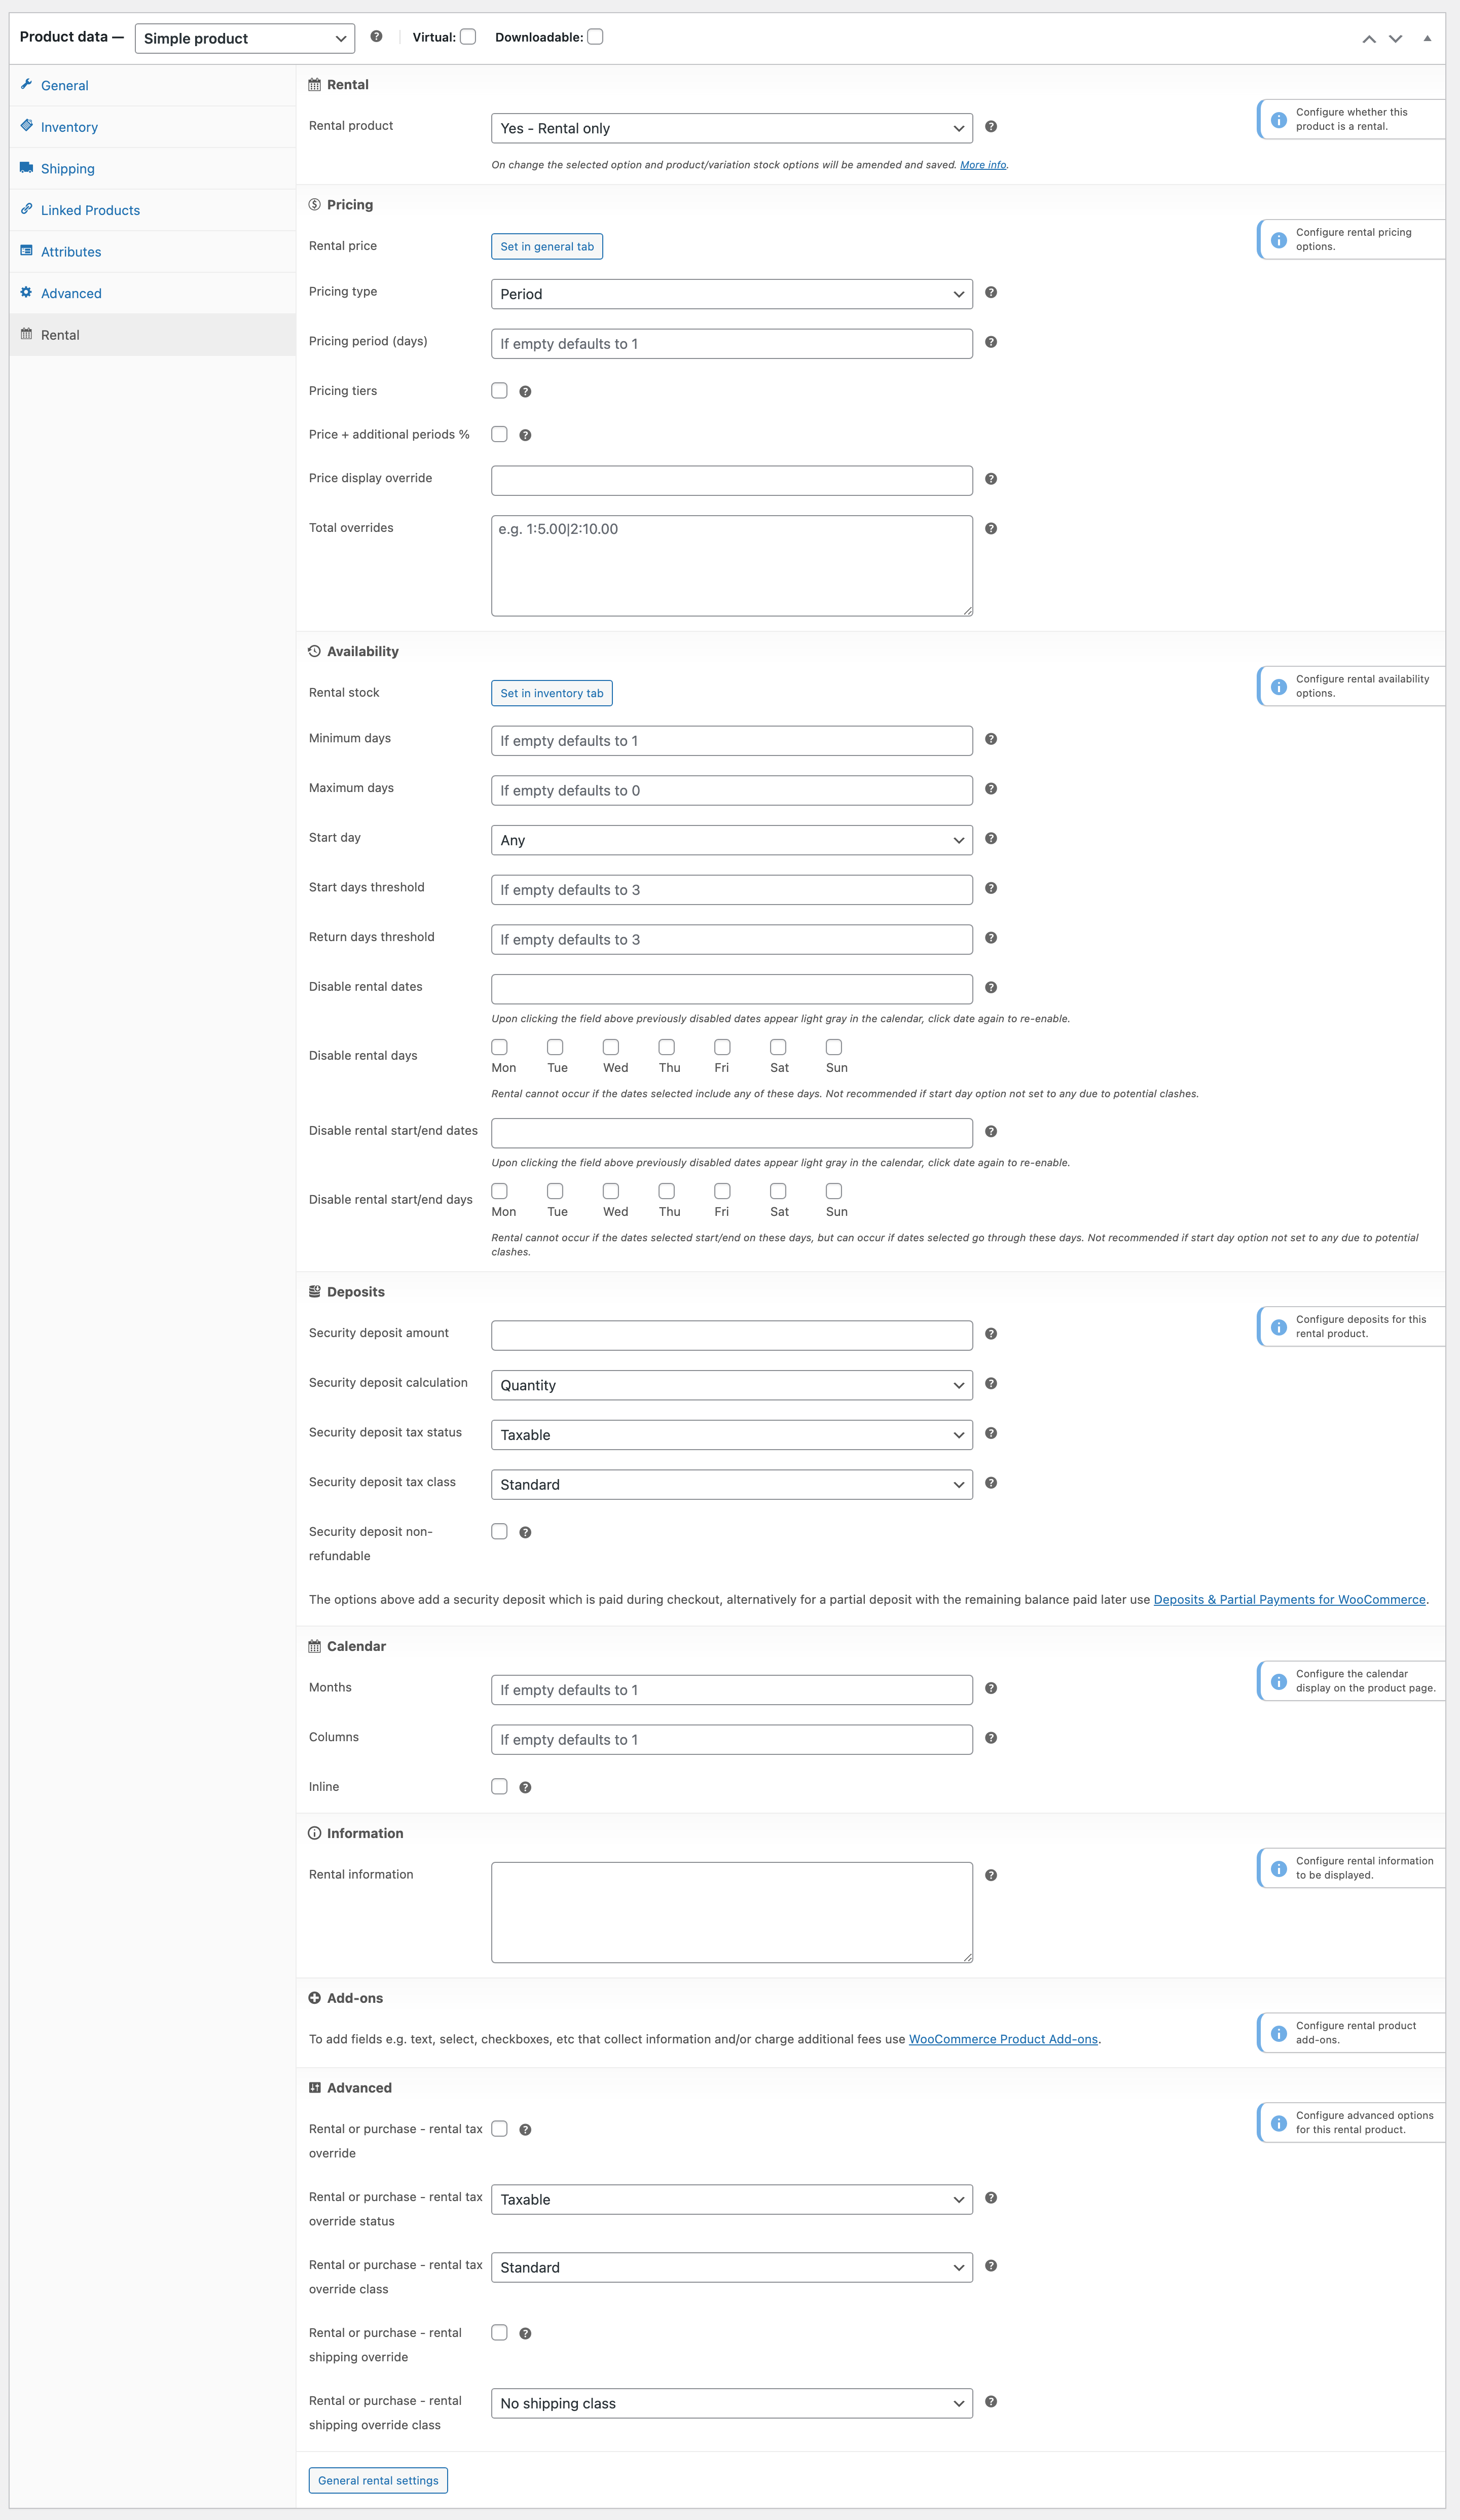Click help icon next to Start day dropdown
The height and width of the screenshot is (2520, 1460).
click(x=990, y=839)
